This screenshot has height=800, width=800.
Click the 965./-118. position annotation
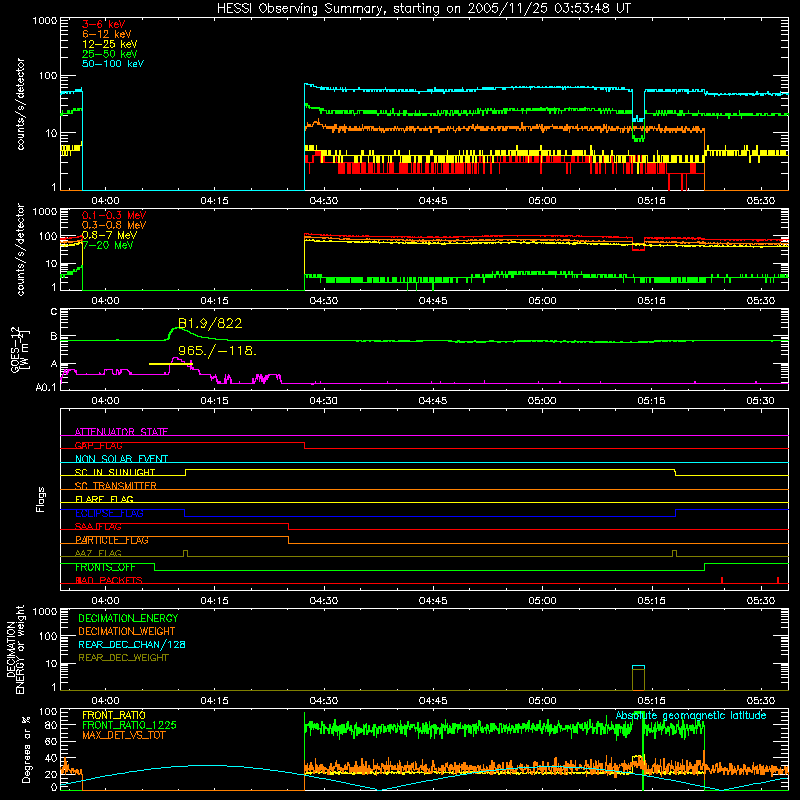pos(217,351)
